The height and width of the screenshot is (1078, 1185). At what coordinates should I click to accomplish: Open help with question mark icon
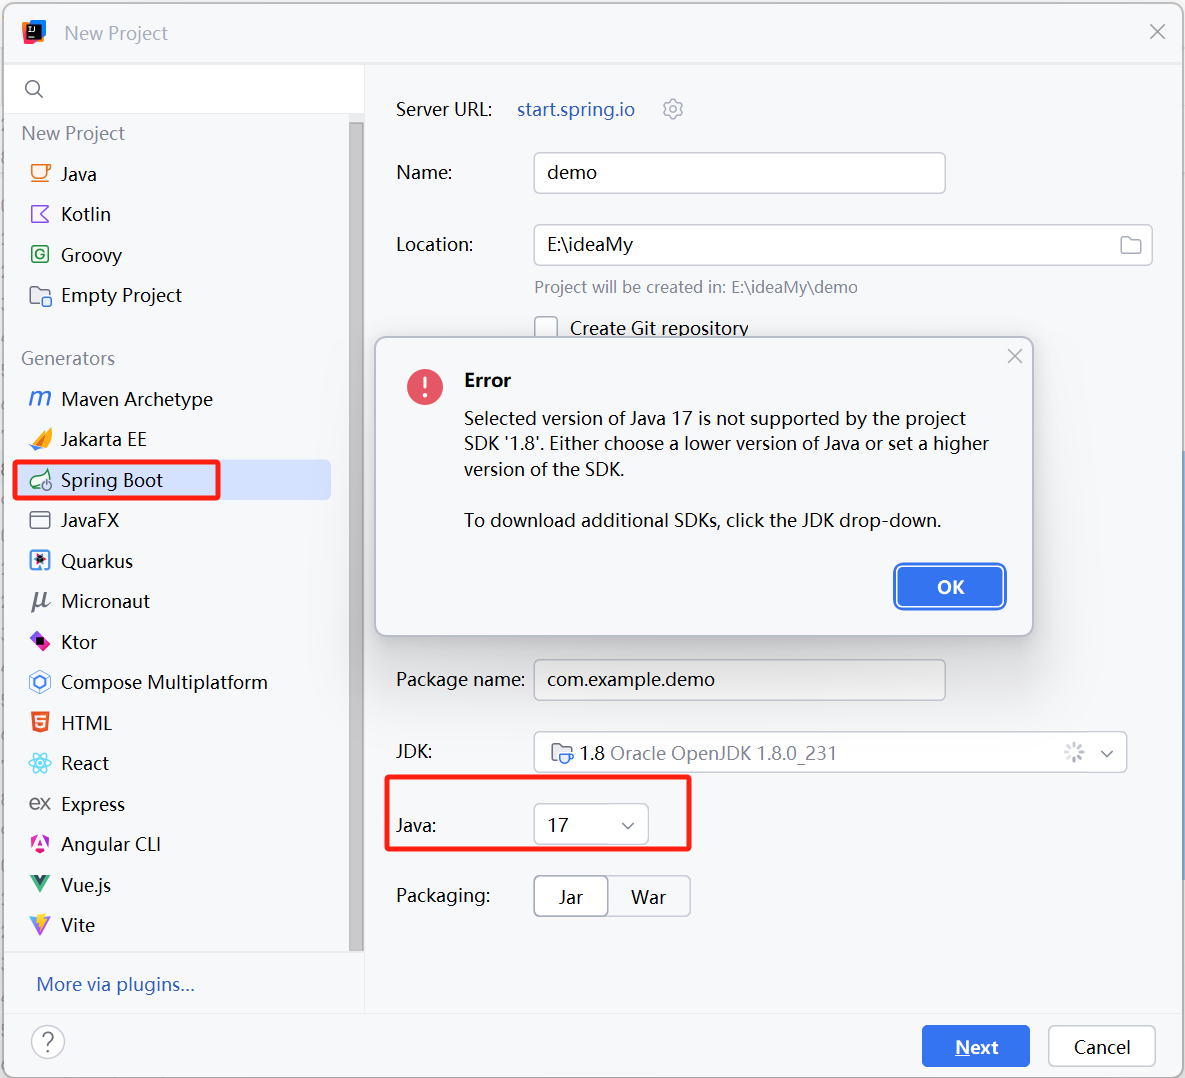[48, 1042]
